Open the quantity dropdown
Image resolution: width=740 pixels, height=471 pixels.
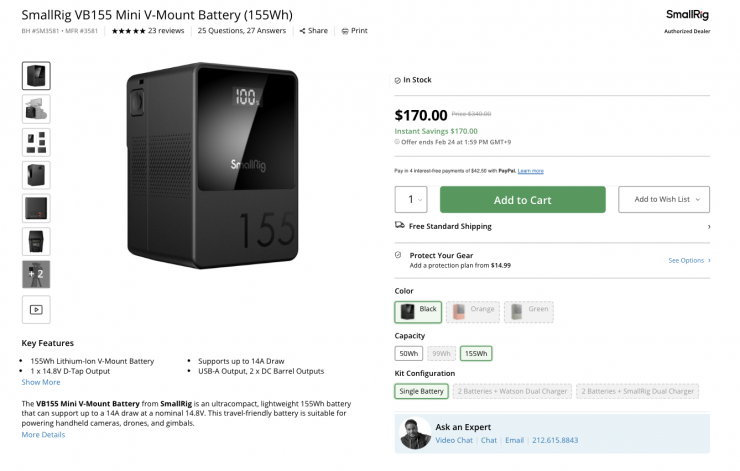411,200
